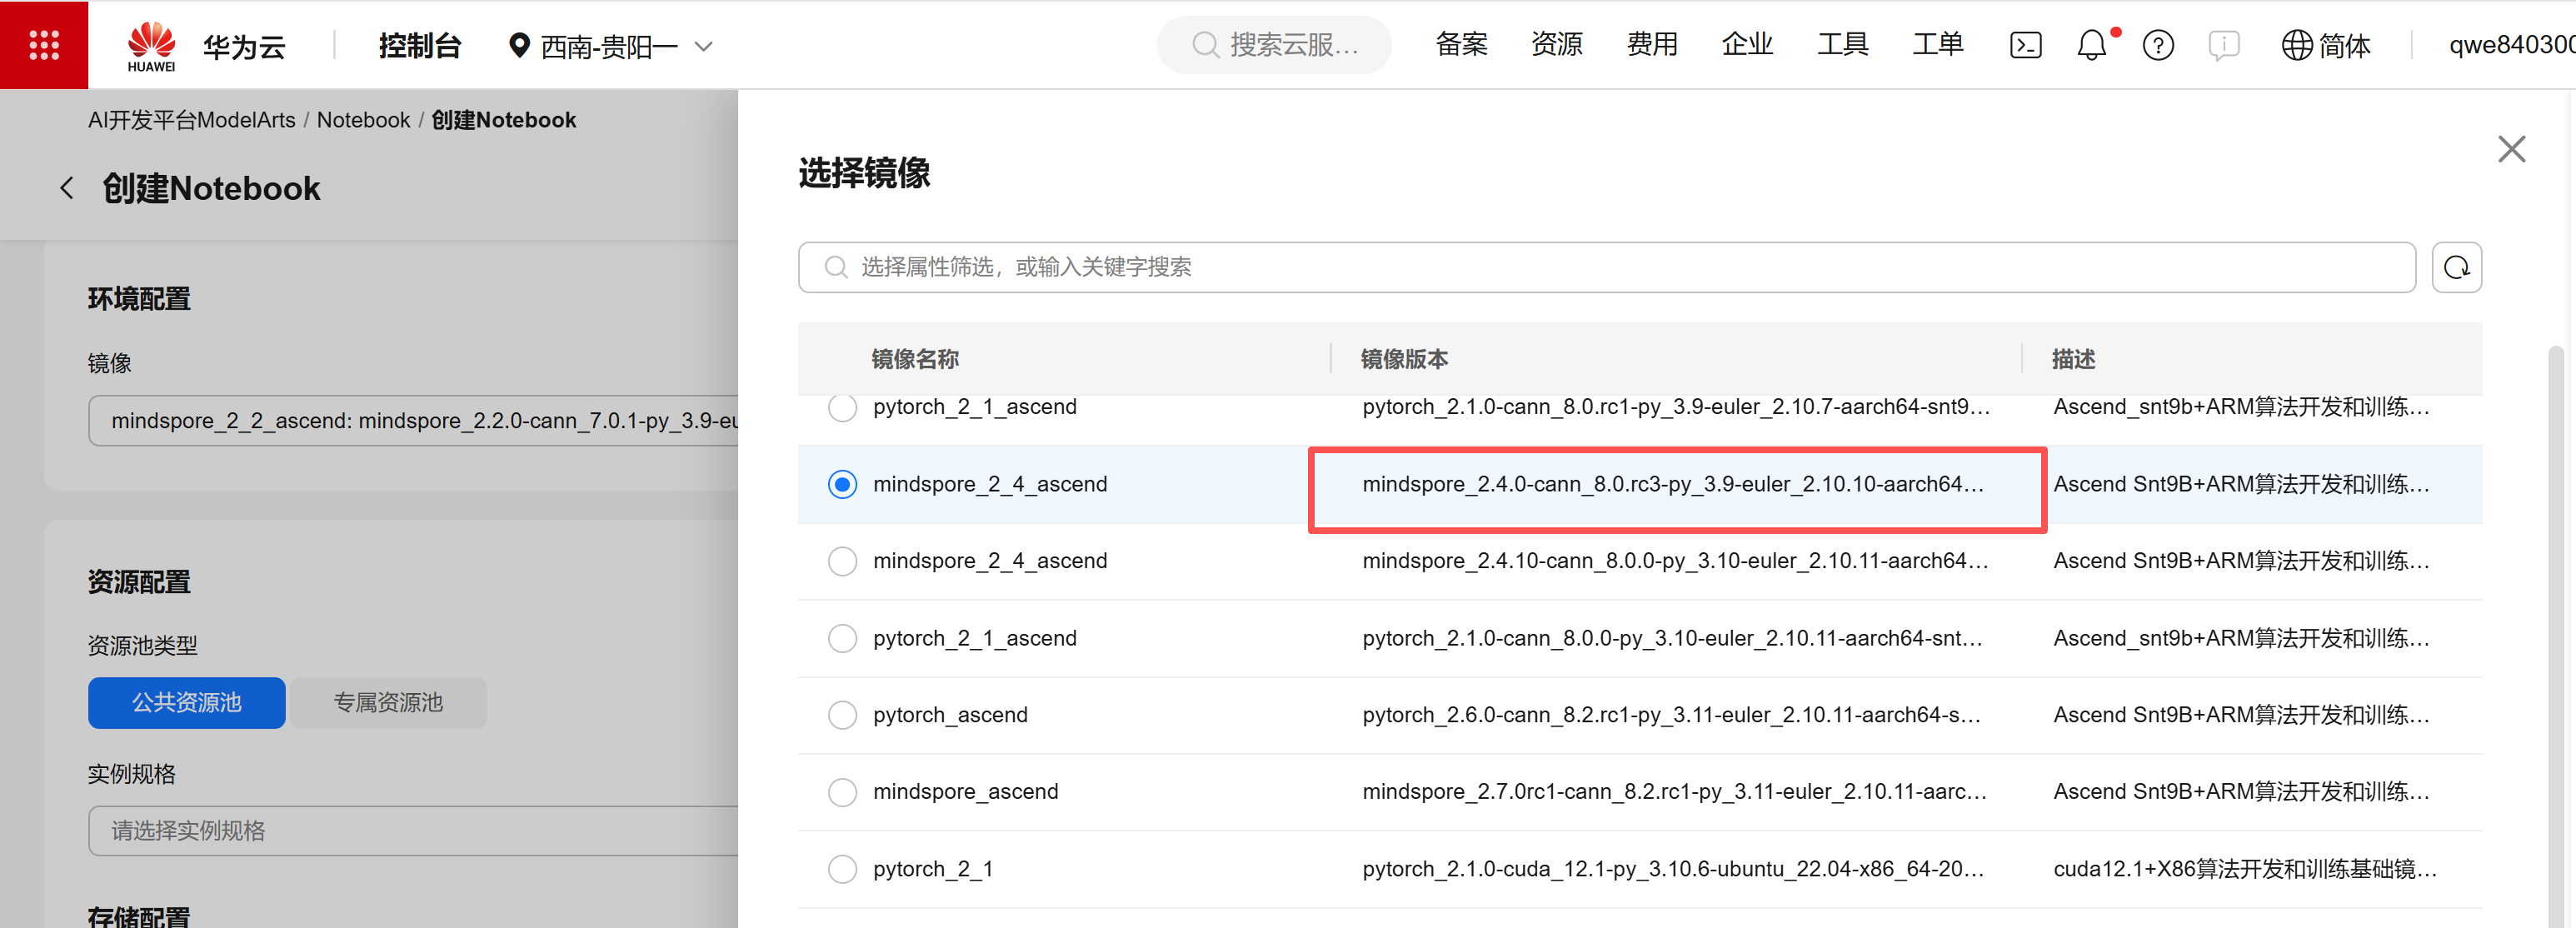Open the 工单 menu
This screenshot has width=2576, height=928.
coord(1937,45)
